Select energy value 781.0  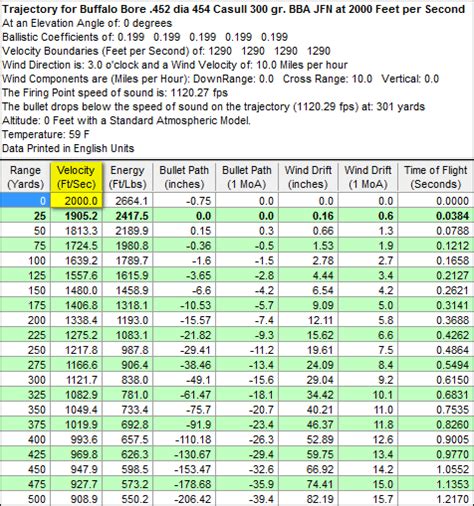pyautogui.click(x=127, y=395)
